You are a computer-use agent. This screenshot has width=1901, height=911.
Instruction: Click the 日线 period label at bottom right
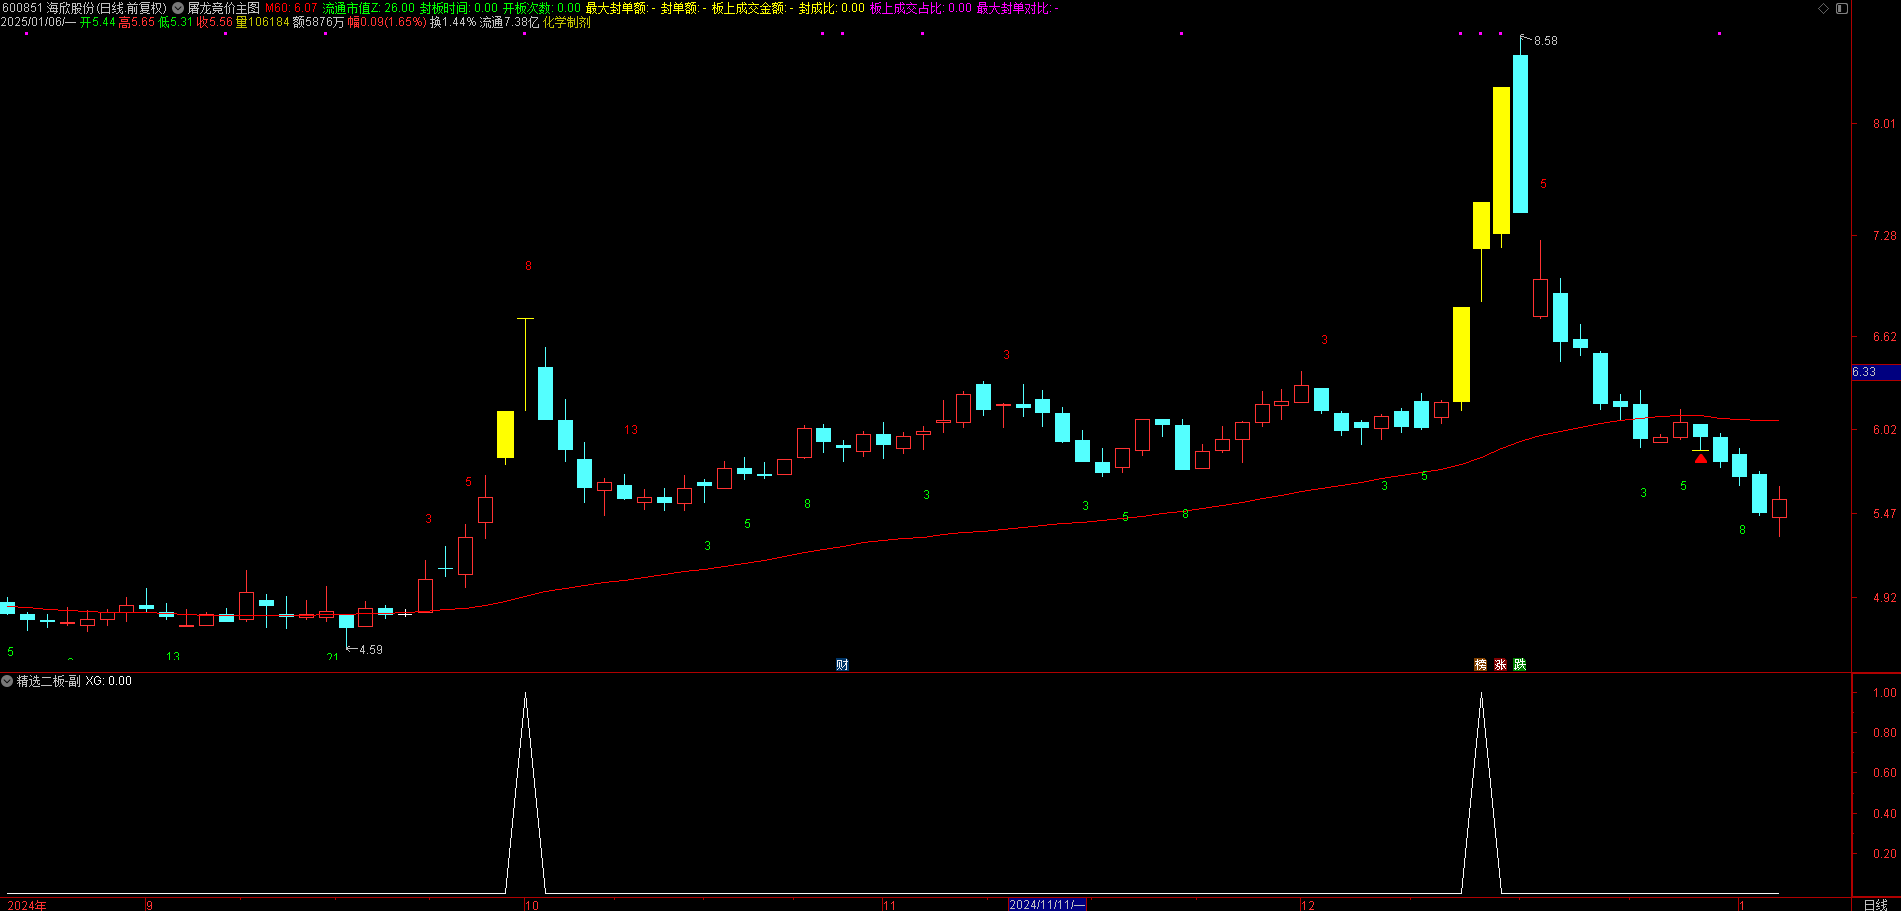coord(1876,905)
